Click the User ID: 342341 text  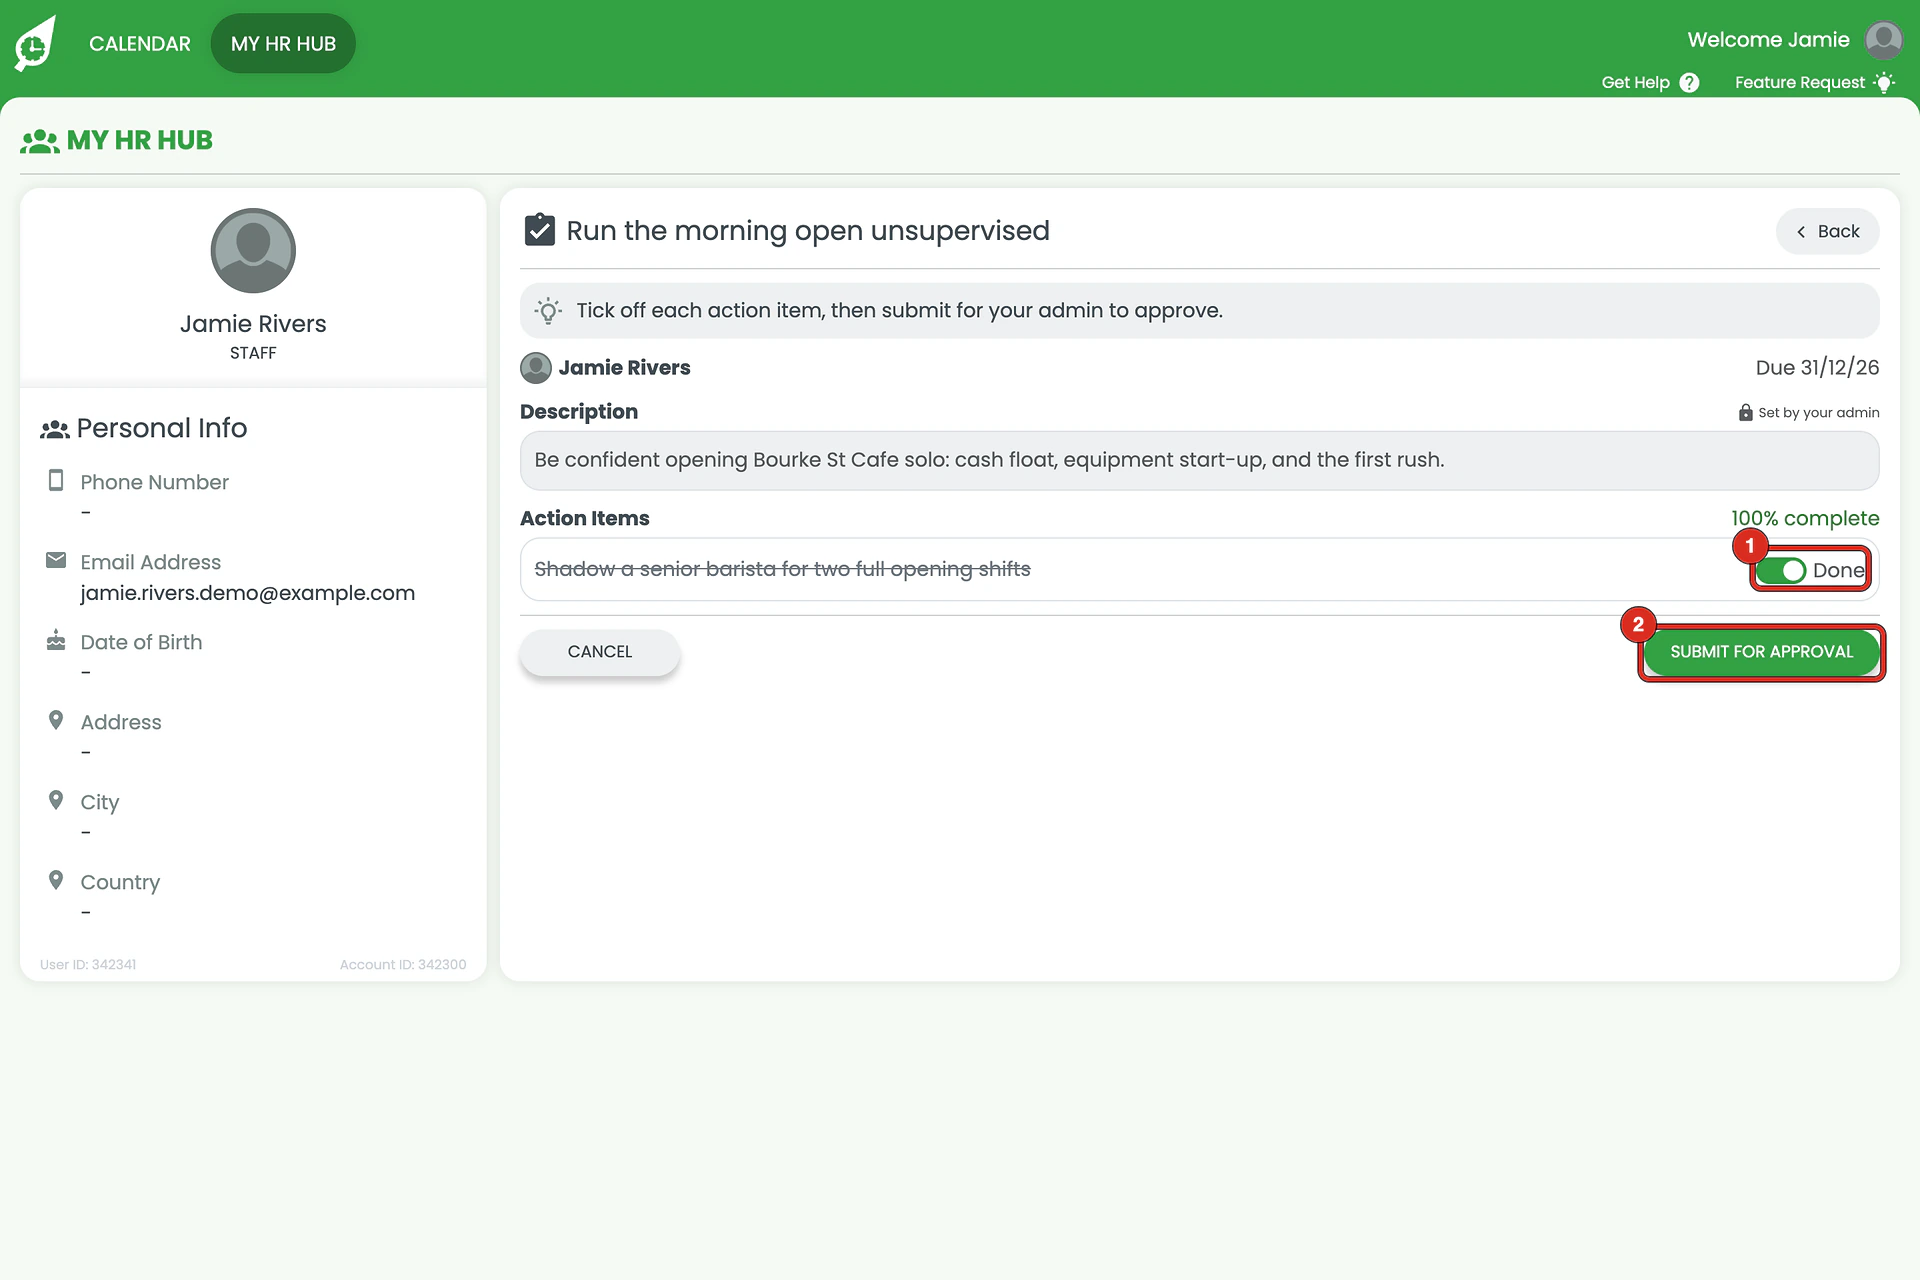88,965
